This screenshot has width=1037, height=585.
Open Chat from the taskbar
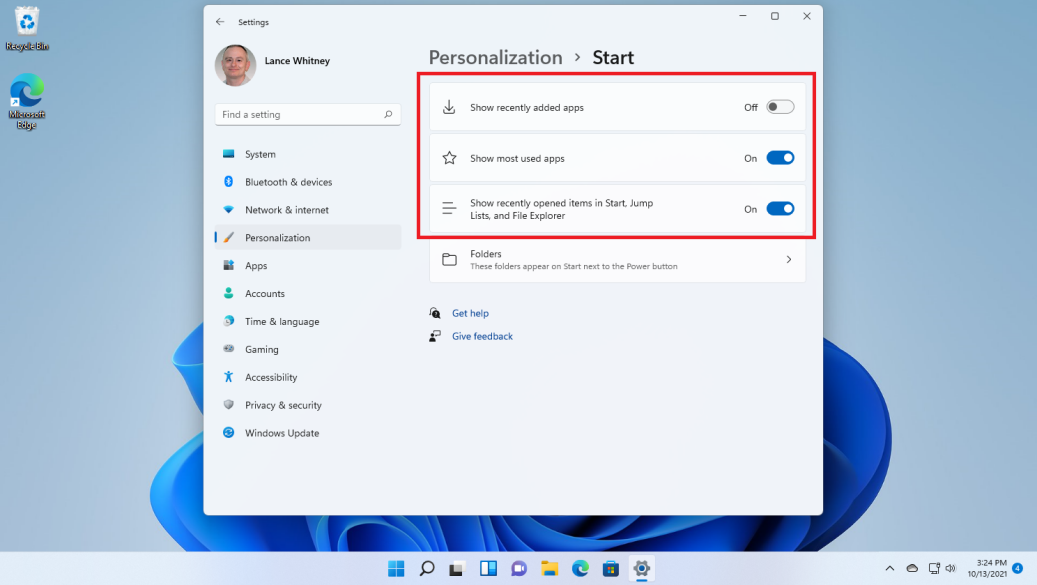tap(519, 568)
